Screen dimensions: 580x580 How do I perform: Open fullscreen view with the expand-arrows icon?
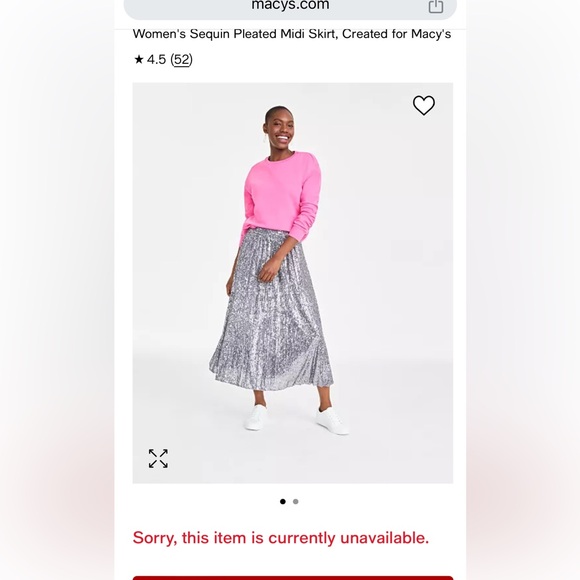pyautogui.click(x=158, y=458)
